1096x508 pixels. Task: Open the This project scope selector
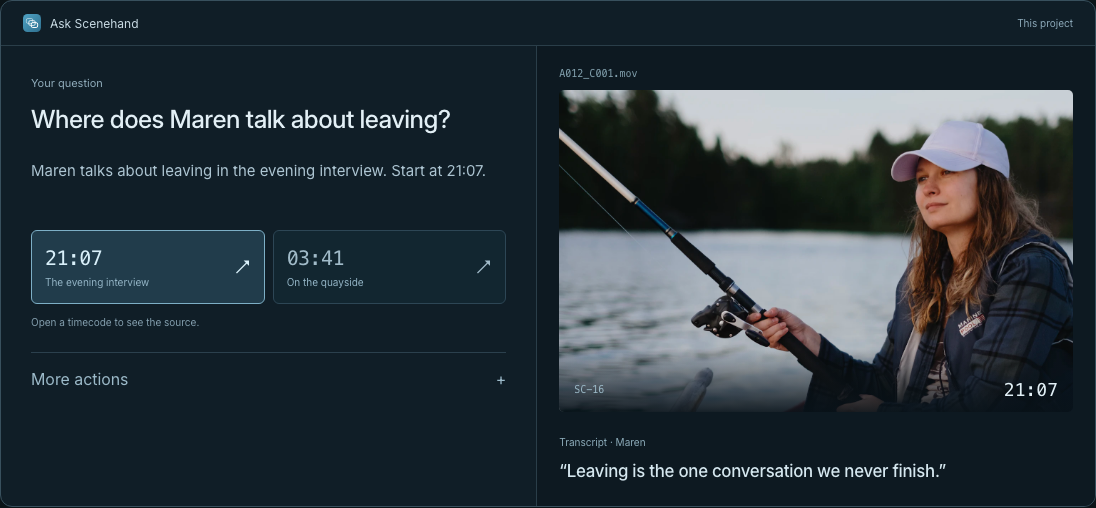1045,23
